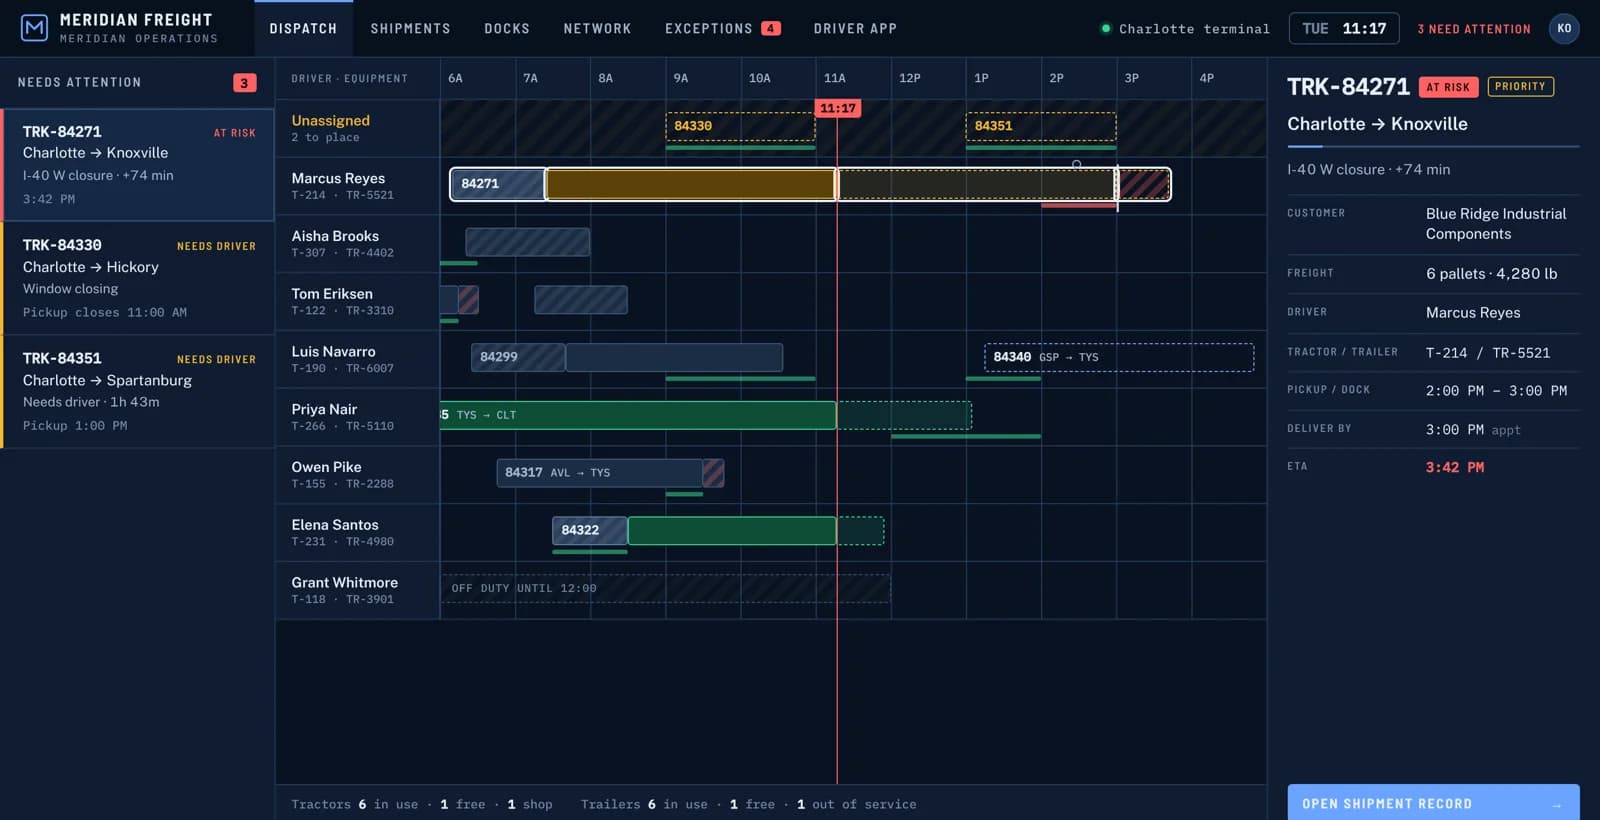Select the TRK-84330 Charlotte to Hickory card
Screen dimensions: 1600x820
coord(138,278)
